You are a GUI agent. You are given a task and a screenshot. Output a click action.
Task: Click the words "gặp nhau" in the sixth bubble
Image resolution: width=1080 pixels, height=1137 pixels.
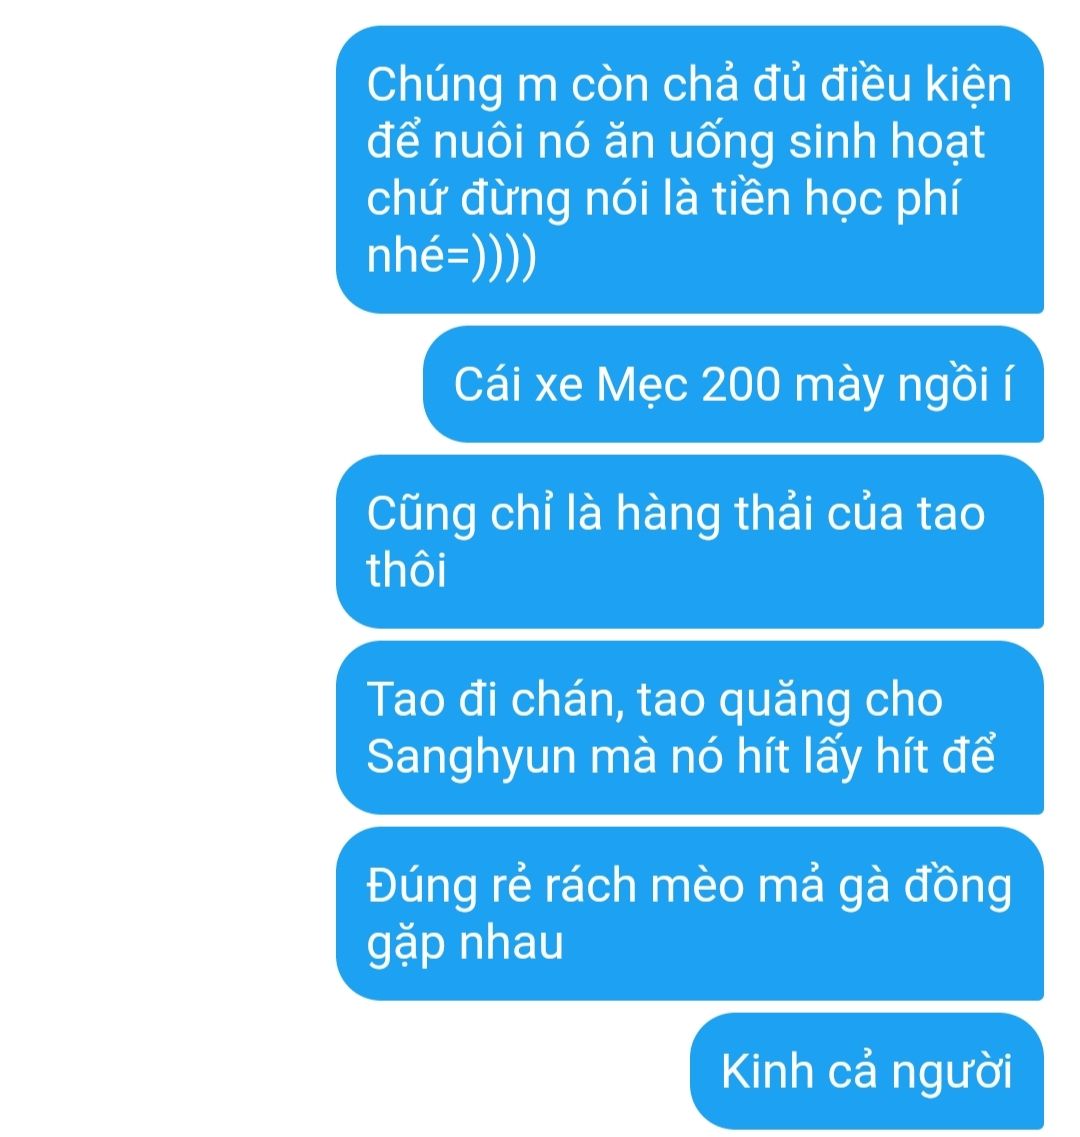tap(465, 944)
